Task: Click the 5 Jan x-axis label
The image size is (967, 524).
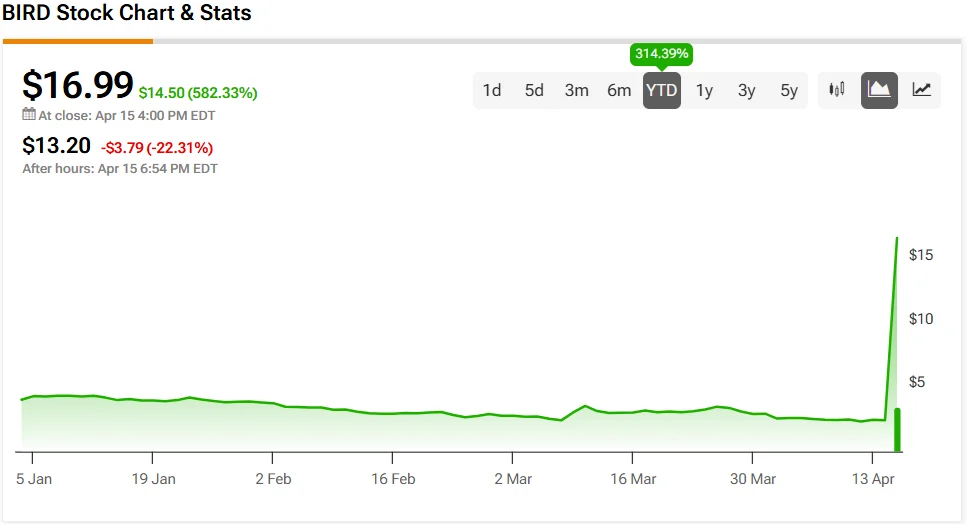Action: click(34, 479)
